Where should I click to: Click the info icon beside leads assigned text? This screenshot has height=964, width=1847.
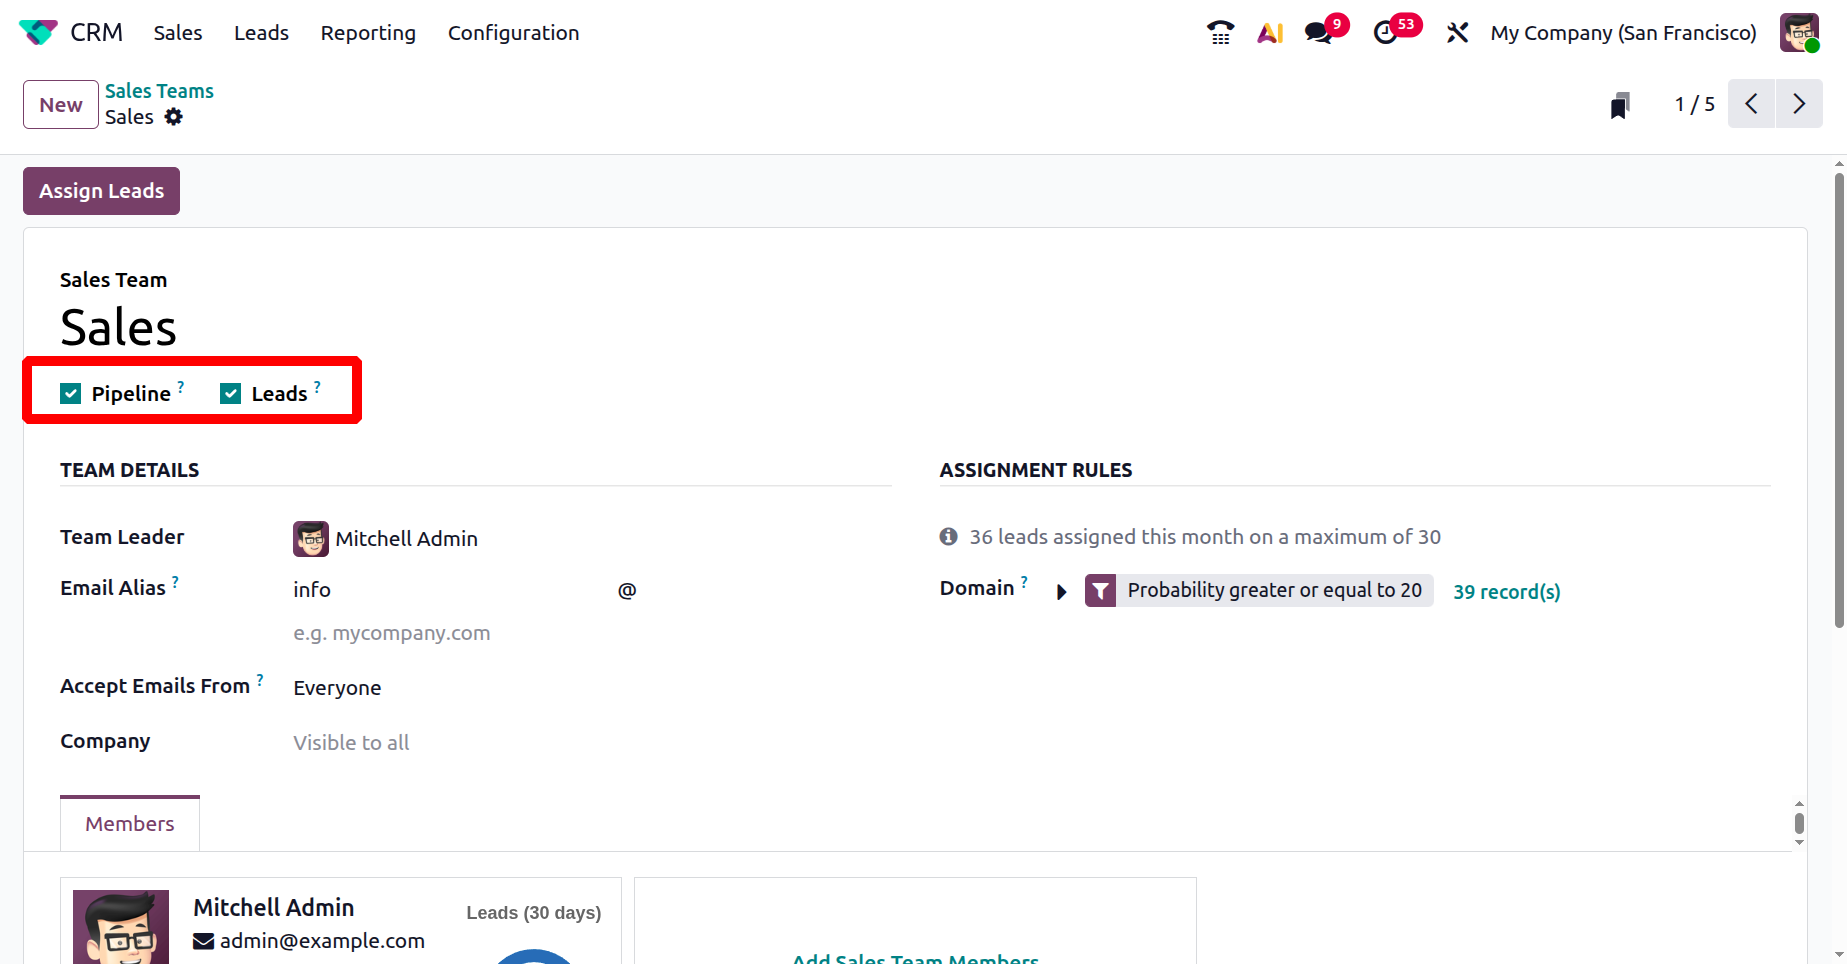click(949, 537)
